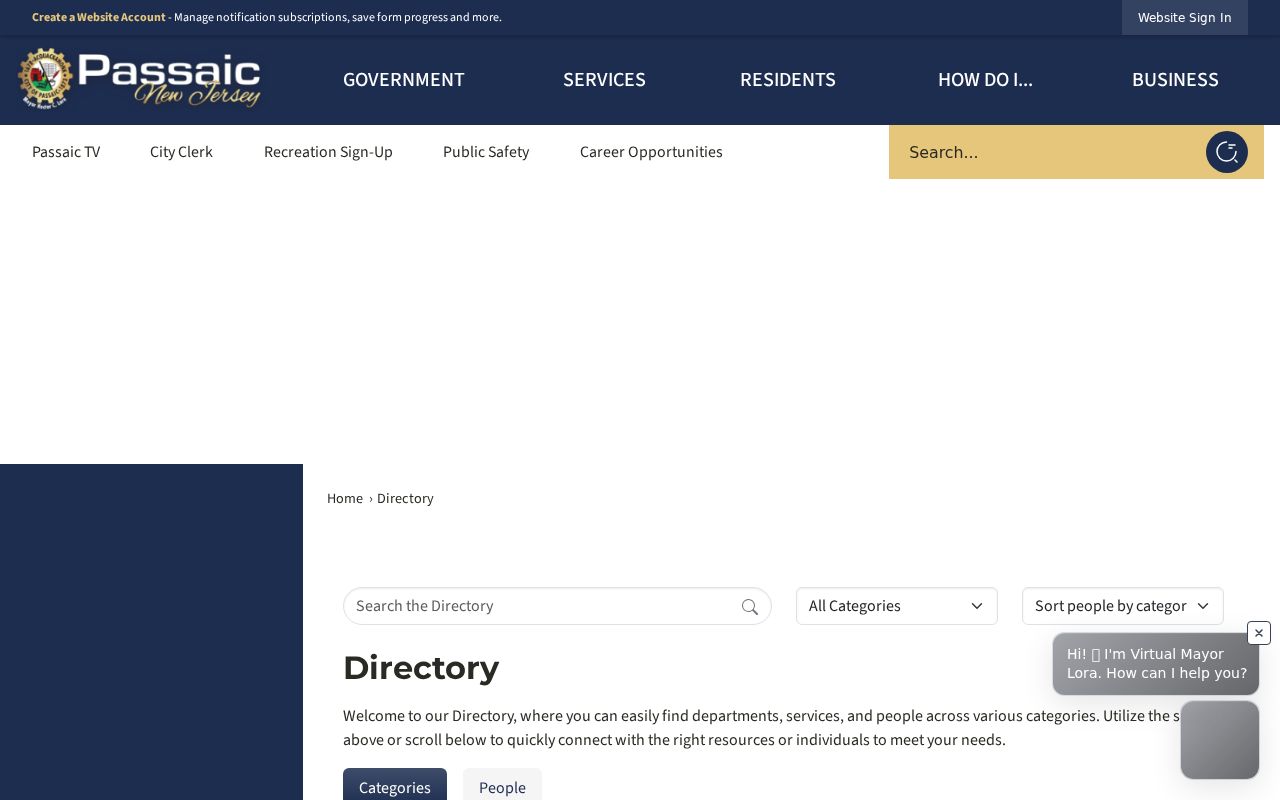Open the All Categories dropdown
1280x800 pixels.
tap(897, 606)
